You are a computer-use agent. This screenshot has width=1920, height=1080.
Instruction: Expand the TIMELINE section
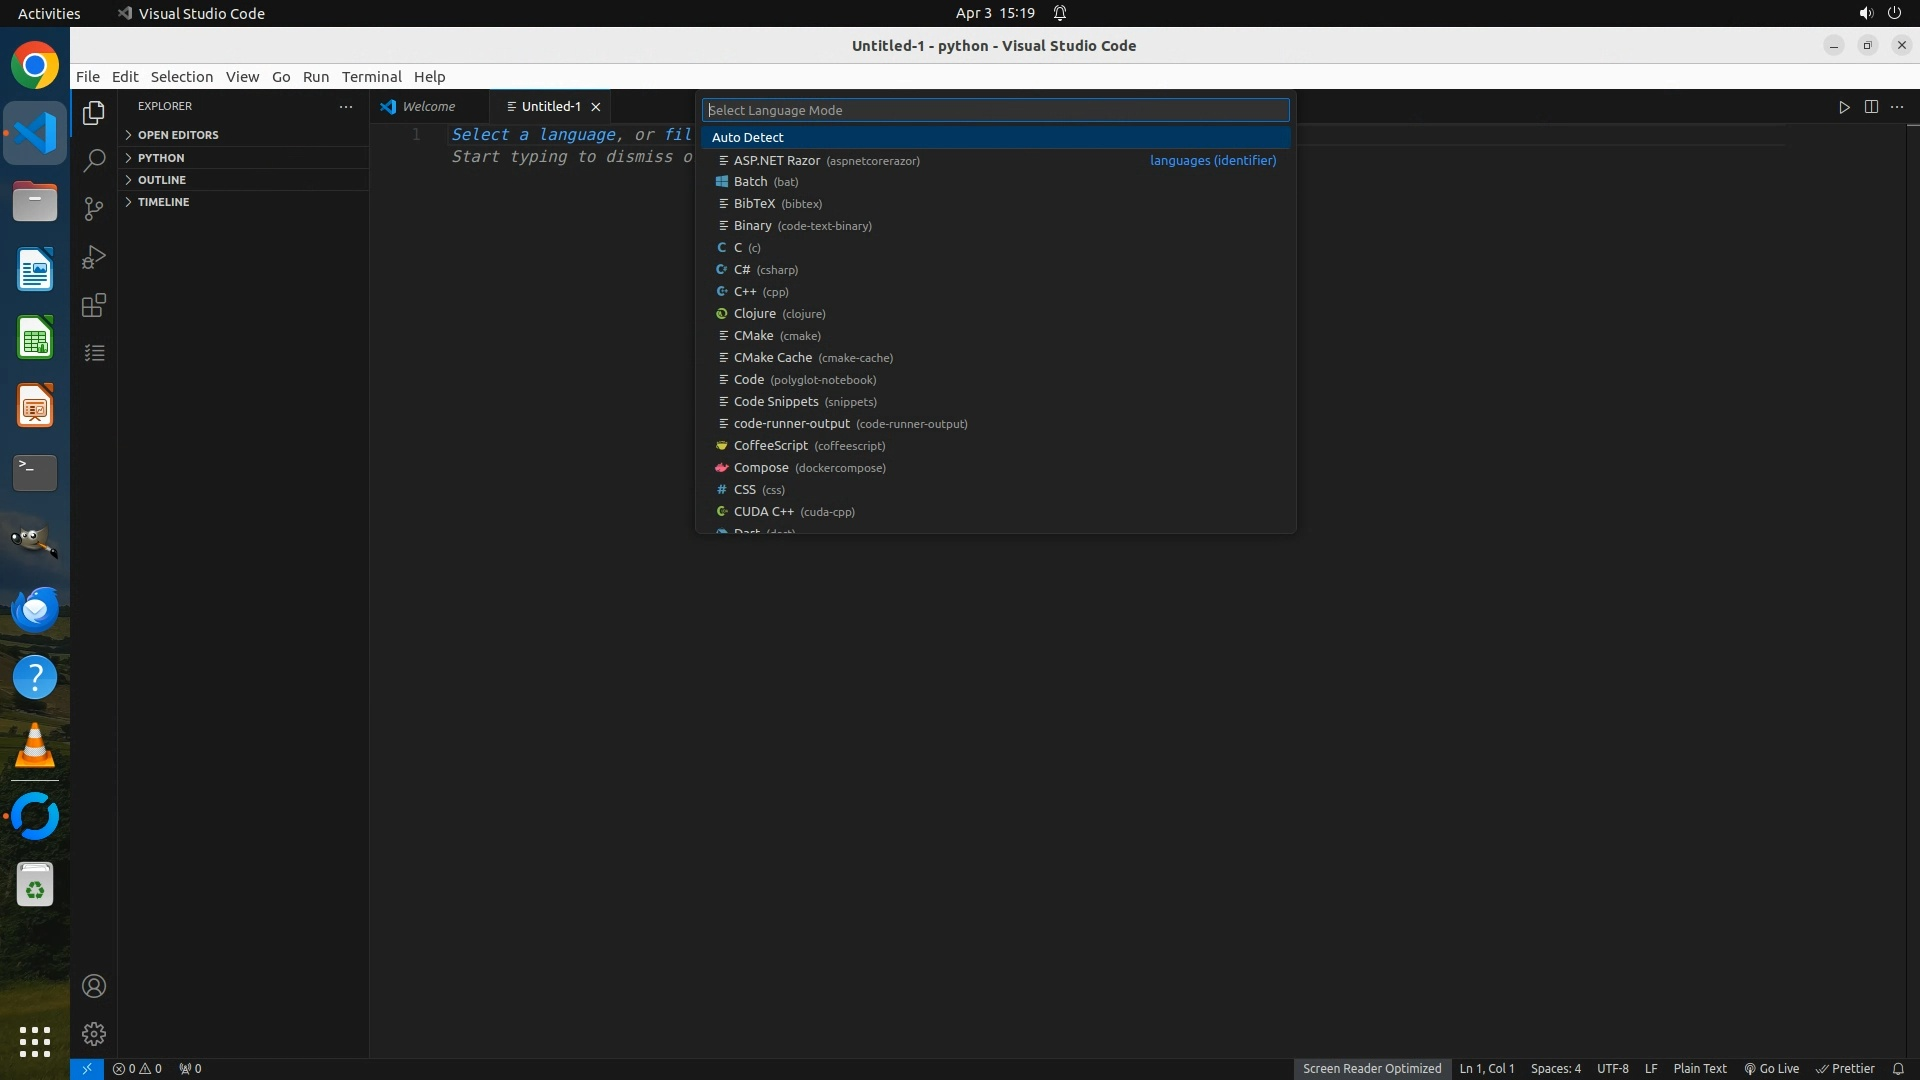click(163, 202)
